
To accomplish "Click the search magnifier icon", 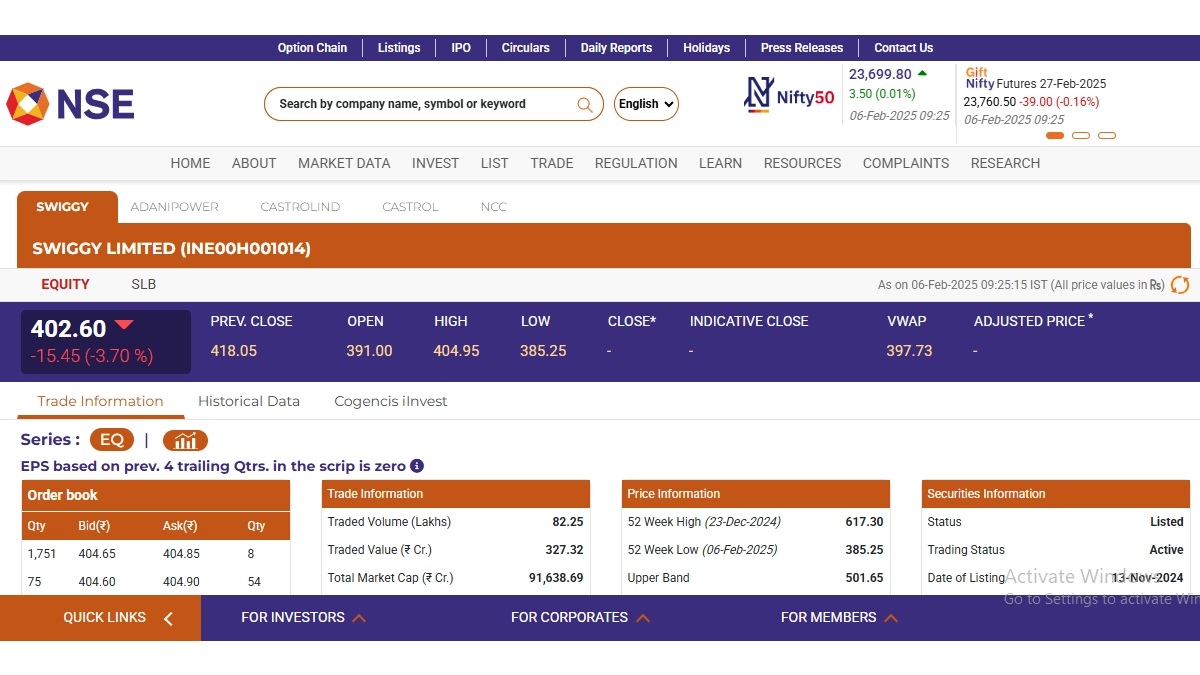I will point(585,104).
